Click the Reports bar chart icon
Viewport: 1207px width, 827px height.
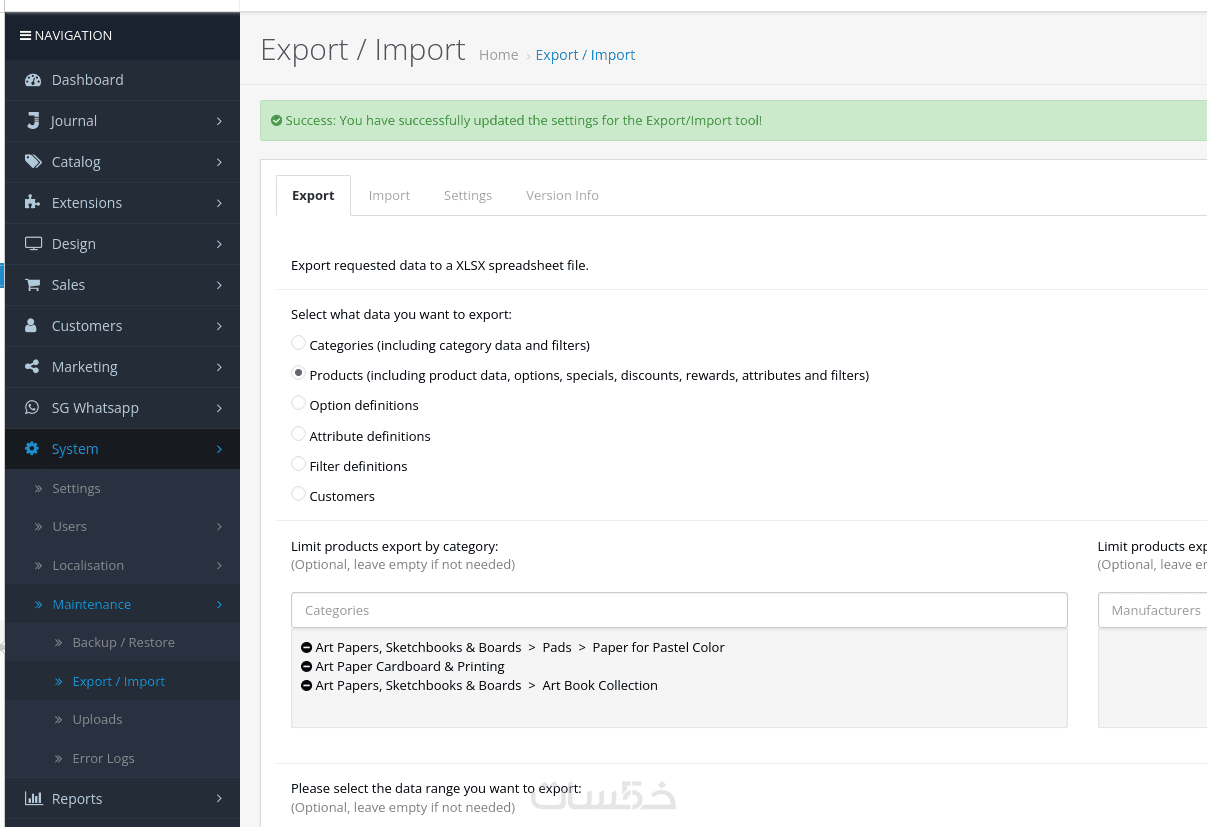point(33,799)
